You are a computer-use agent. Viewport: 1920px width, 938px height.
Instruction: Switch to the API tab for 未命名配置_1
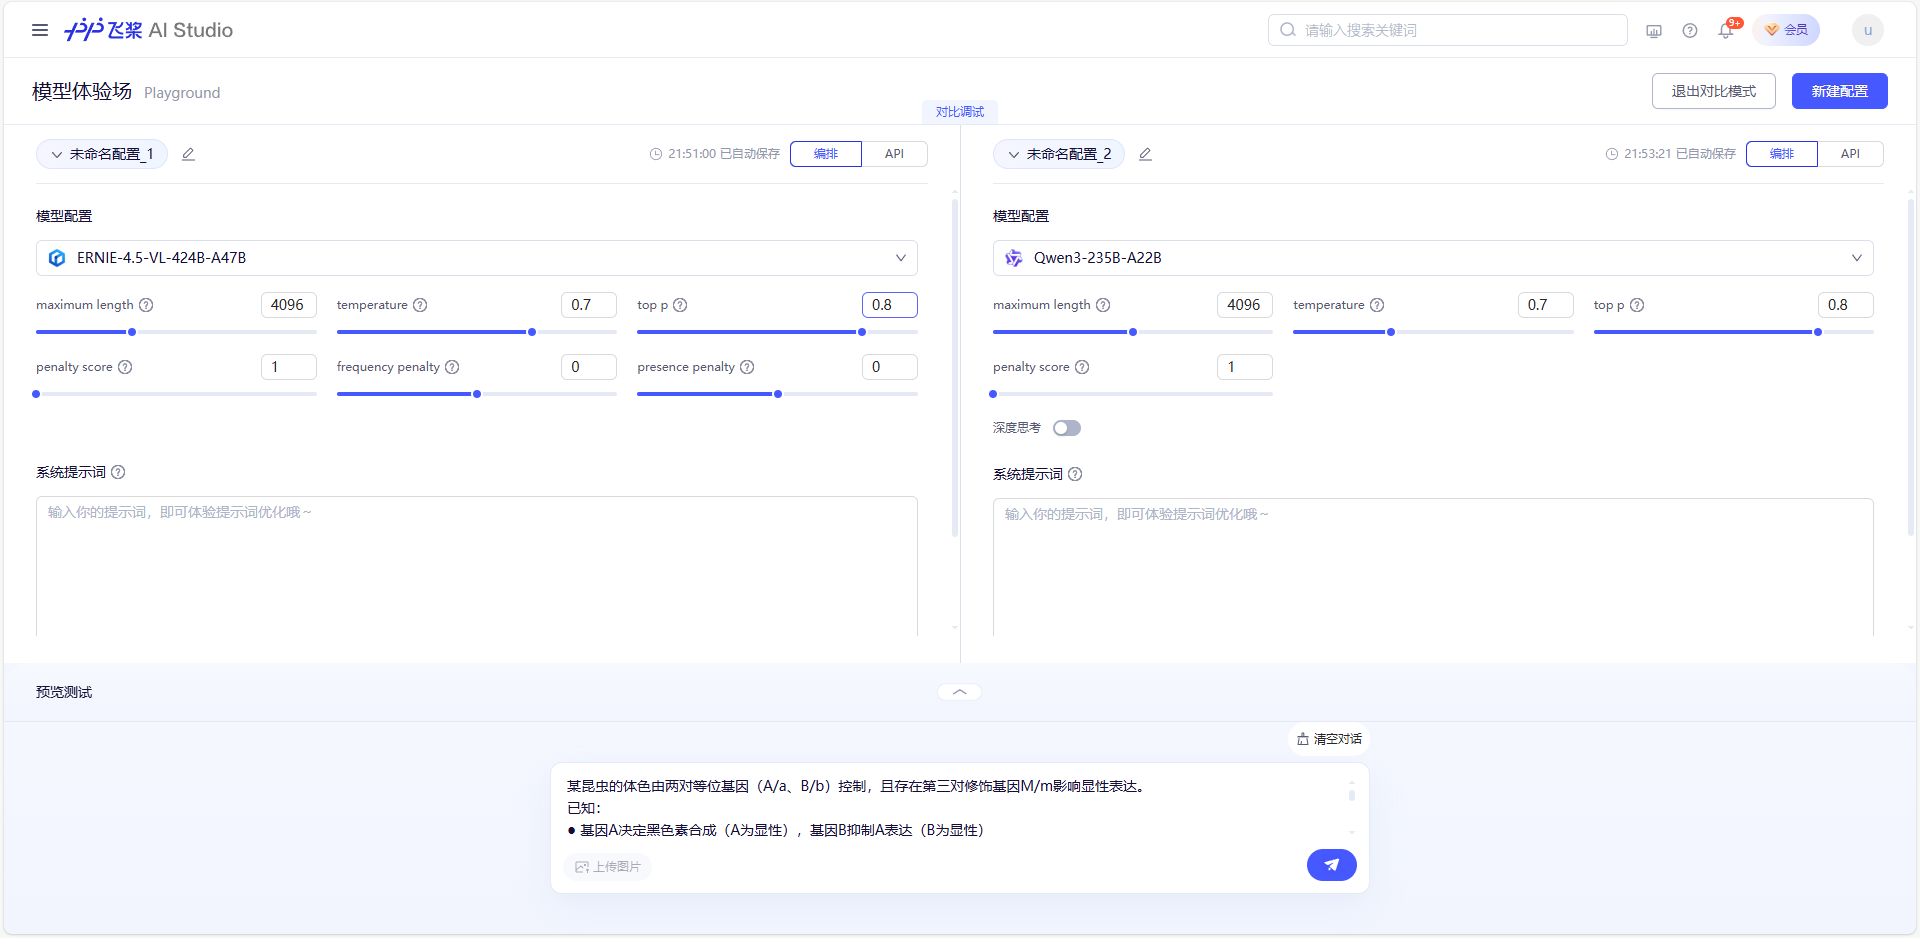coord(894,154)
